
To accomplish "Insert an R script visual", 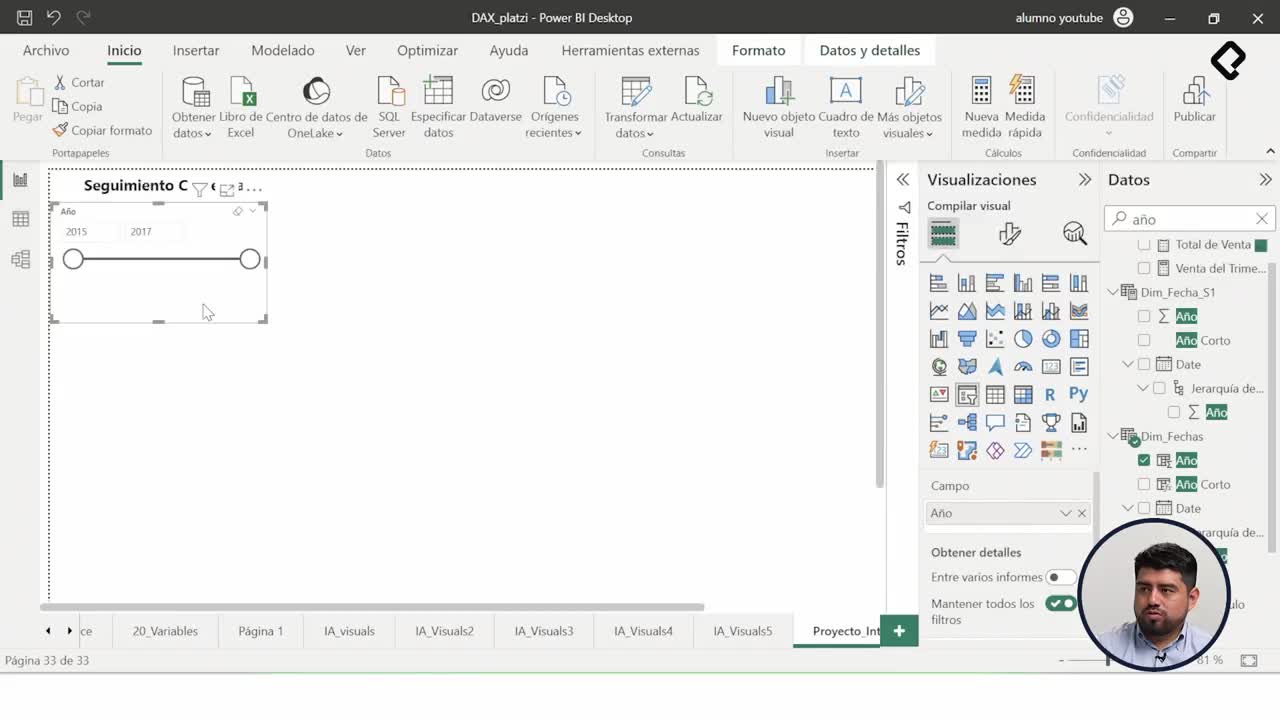I will [1050, 395].
